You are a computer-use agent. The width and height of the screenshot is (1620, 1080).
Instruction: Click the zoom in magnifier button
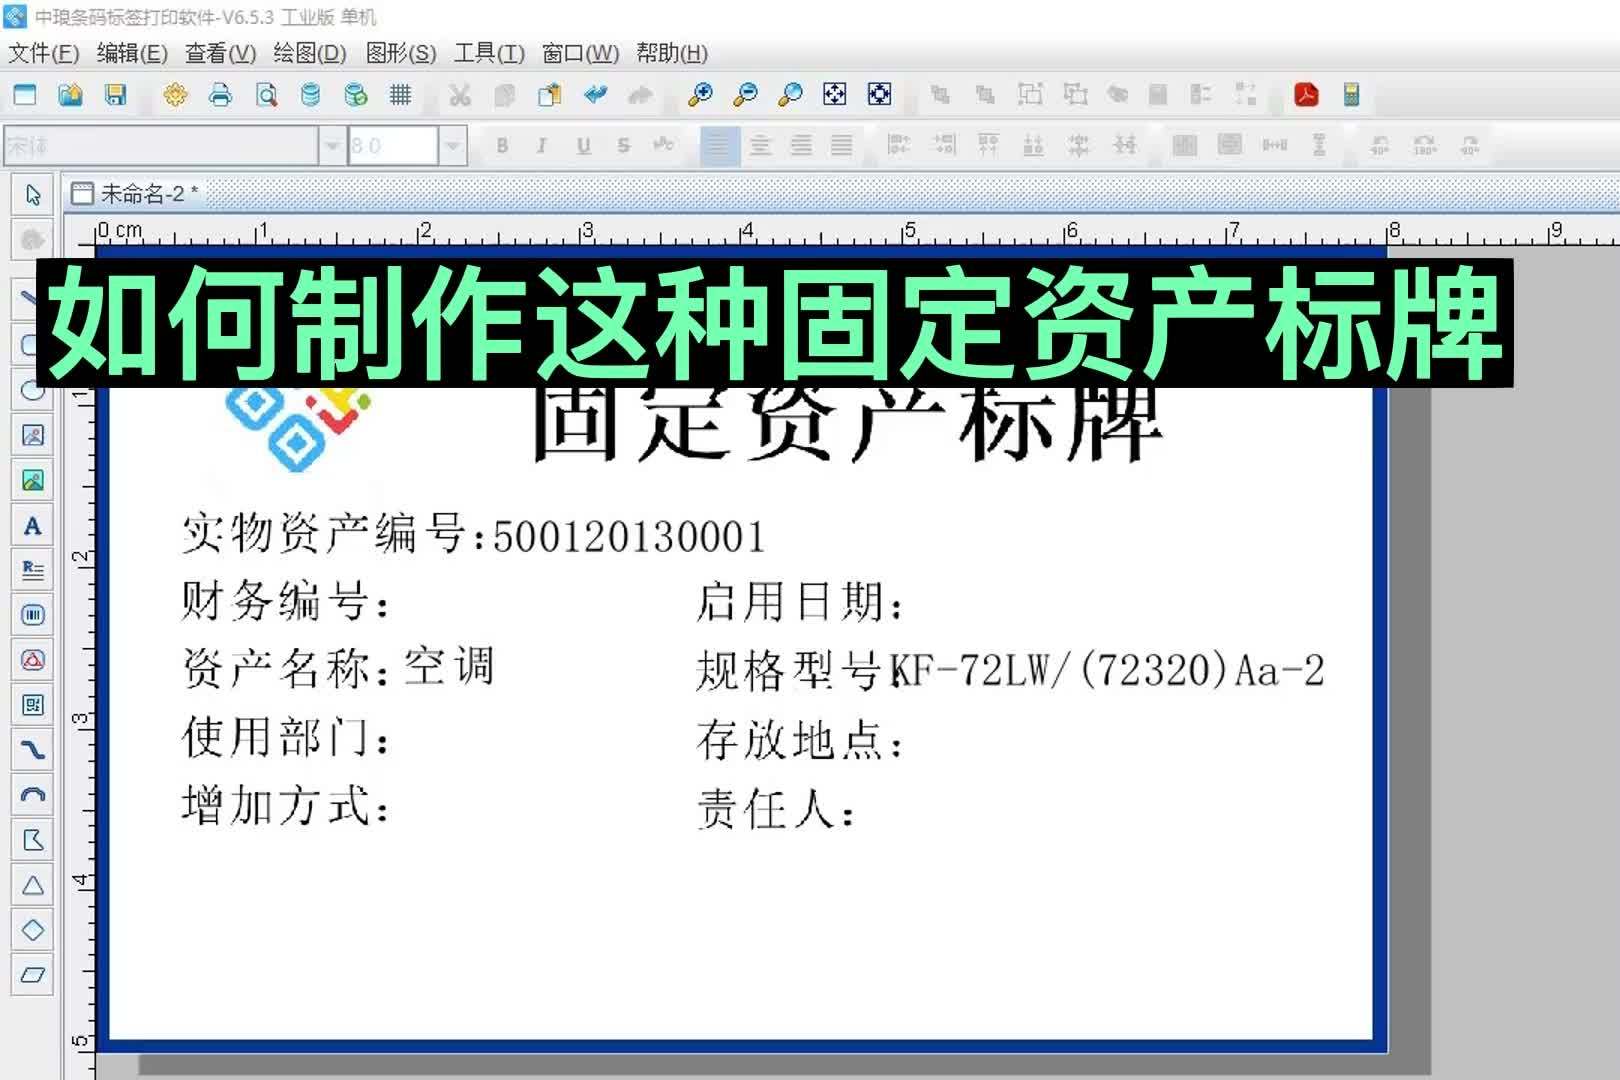click(x=701, y=95)
